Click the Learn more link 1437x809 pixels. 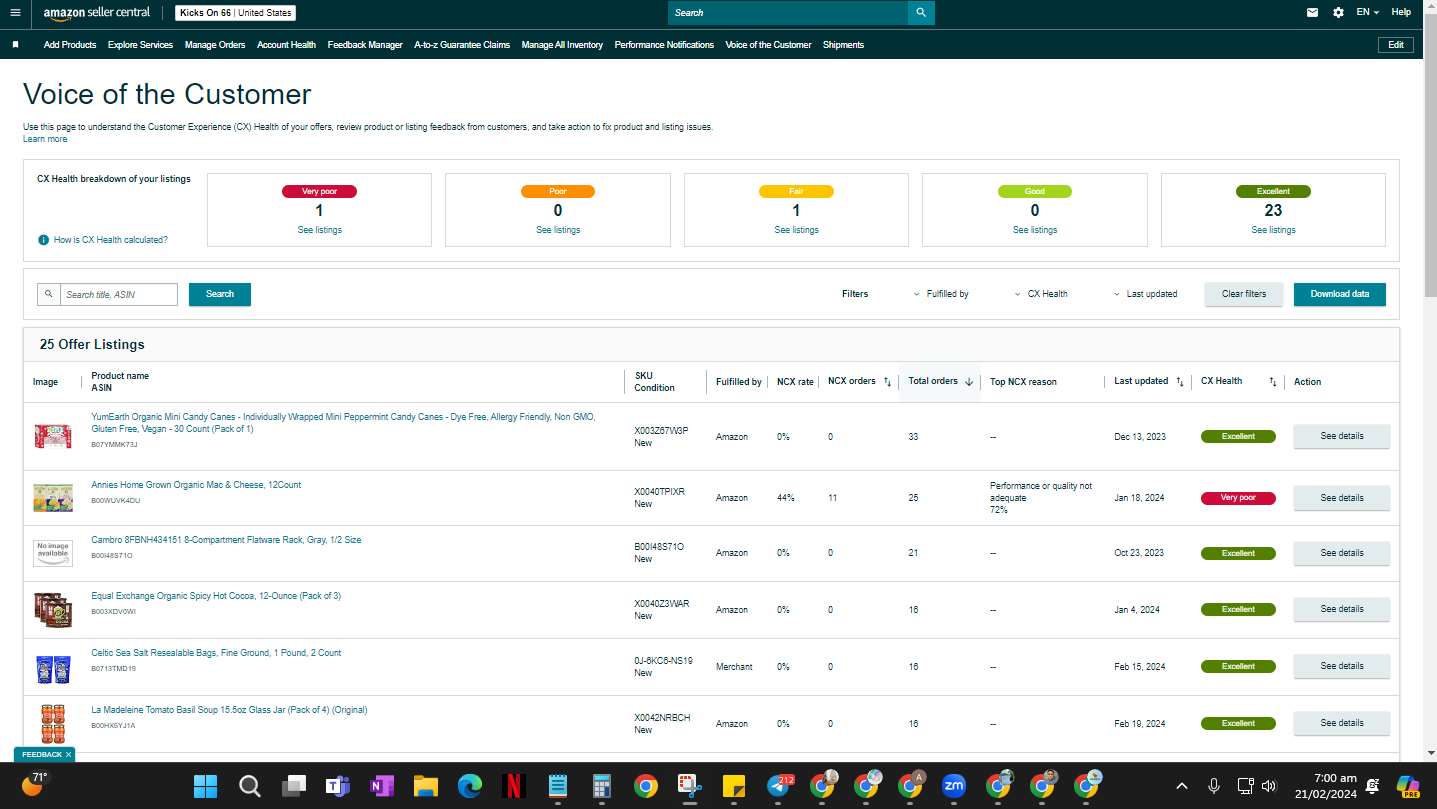45,139
